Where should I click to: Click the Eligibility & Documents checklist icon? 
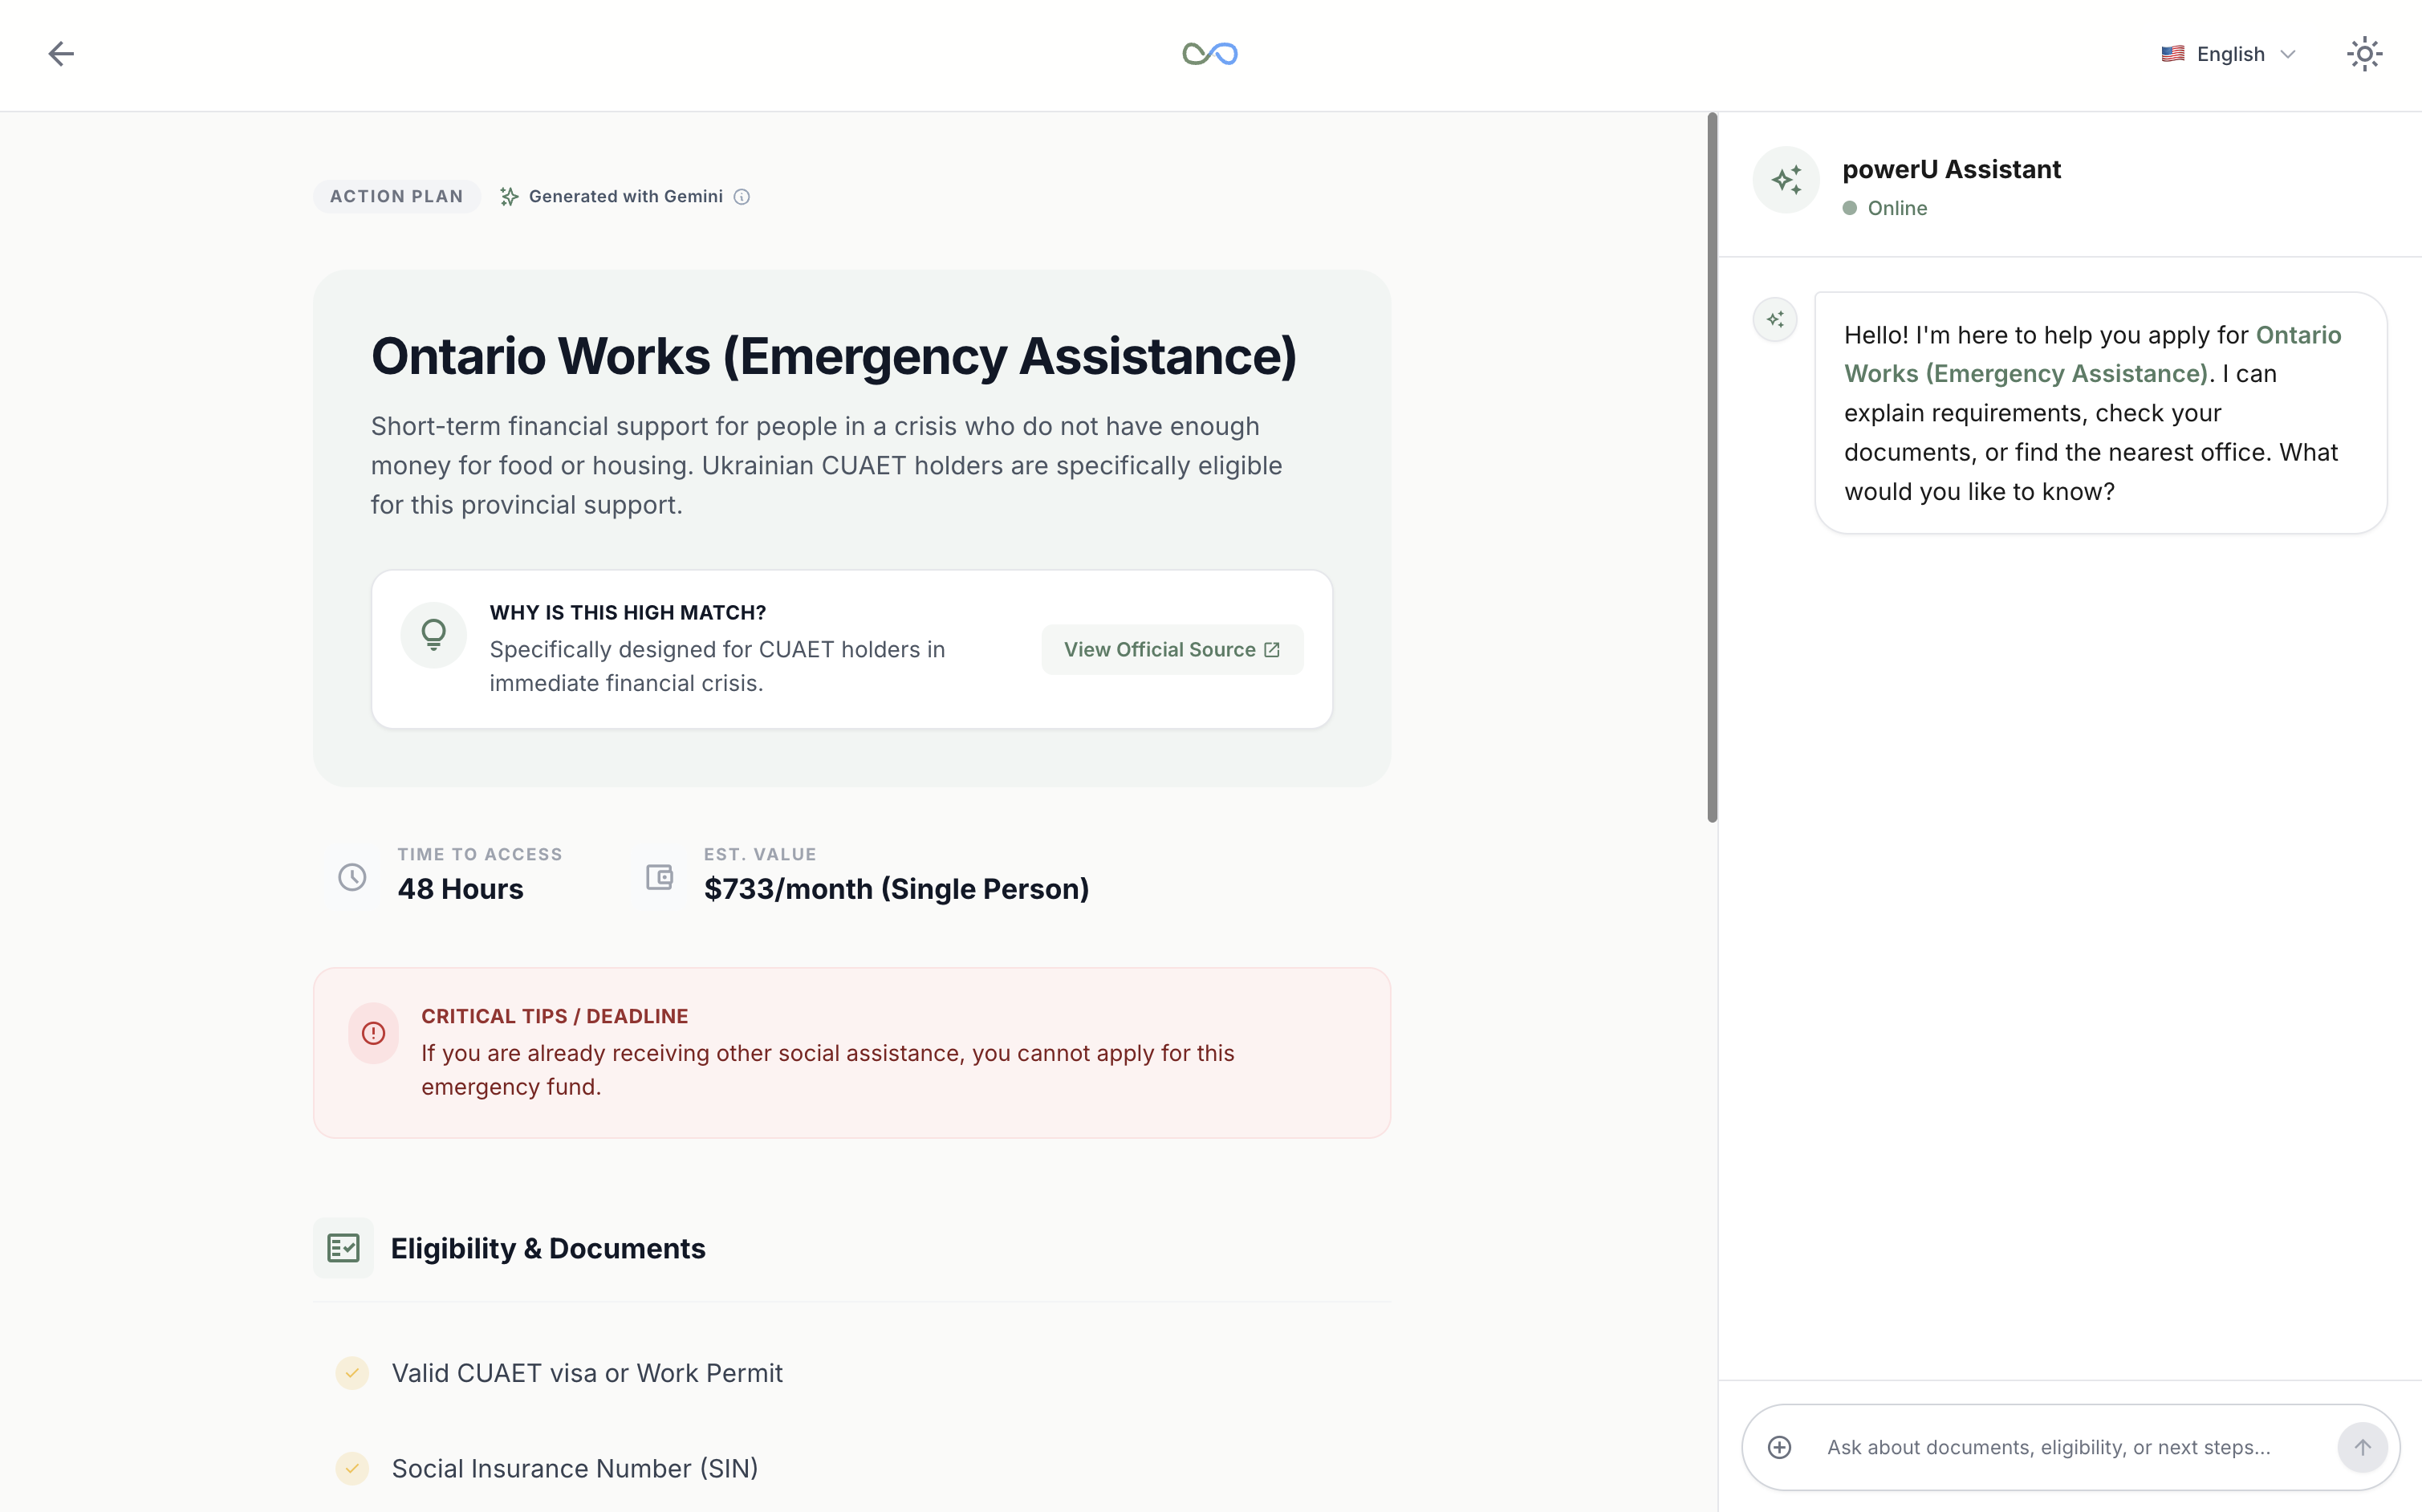[343, 1248]
